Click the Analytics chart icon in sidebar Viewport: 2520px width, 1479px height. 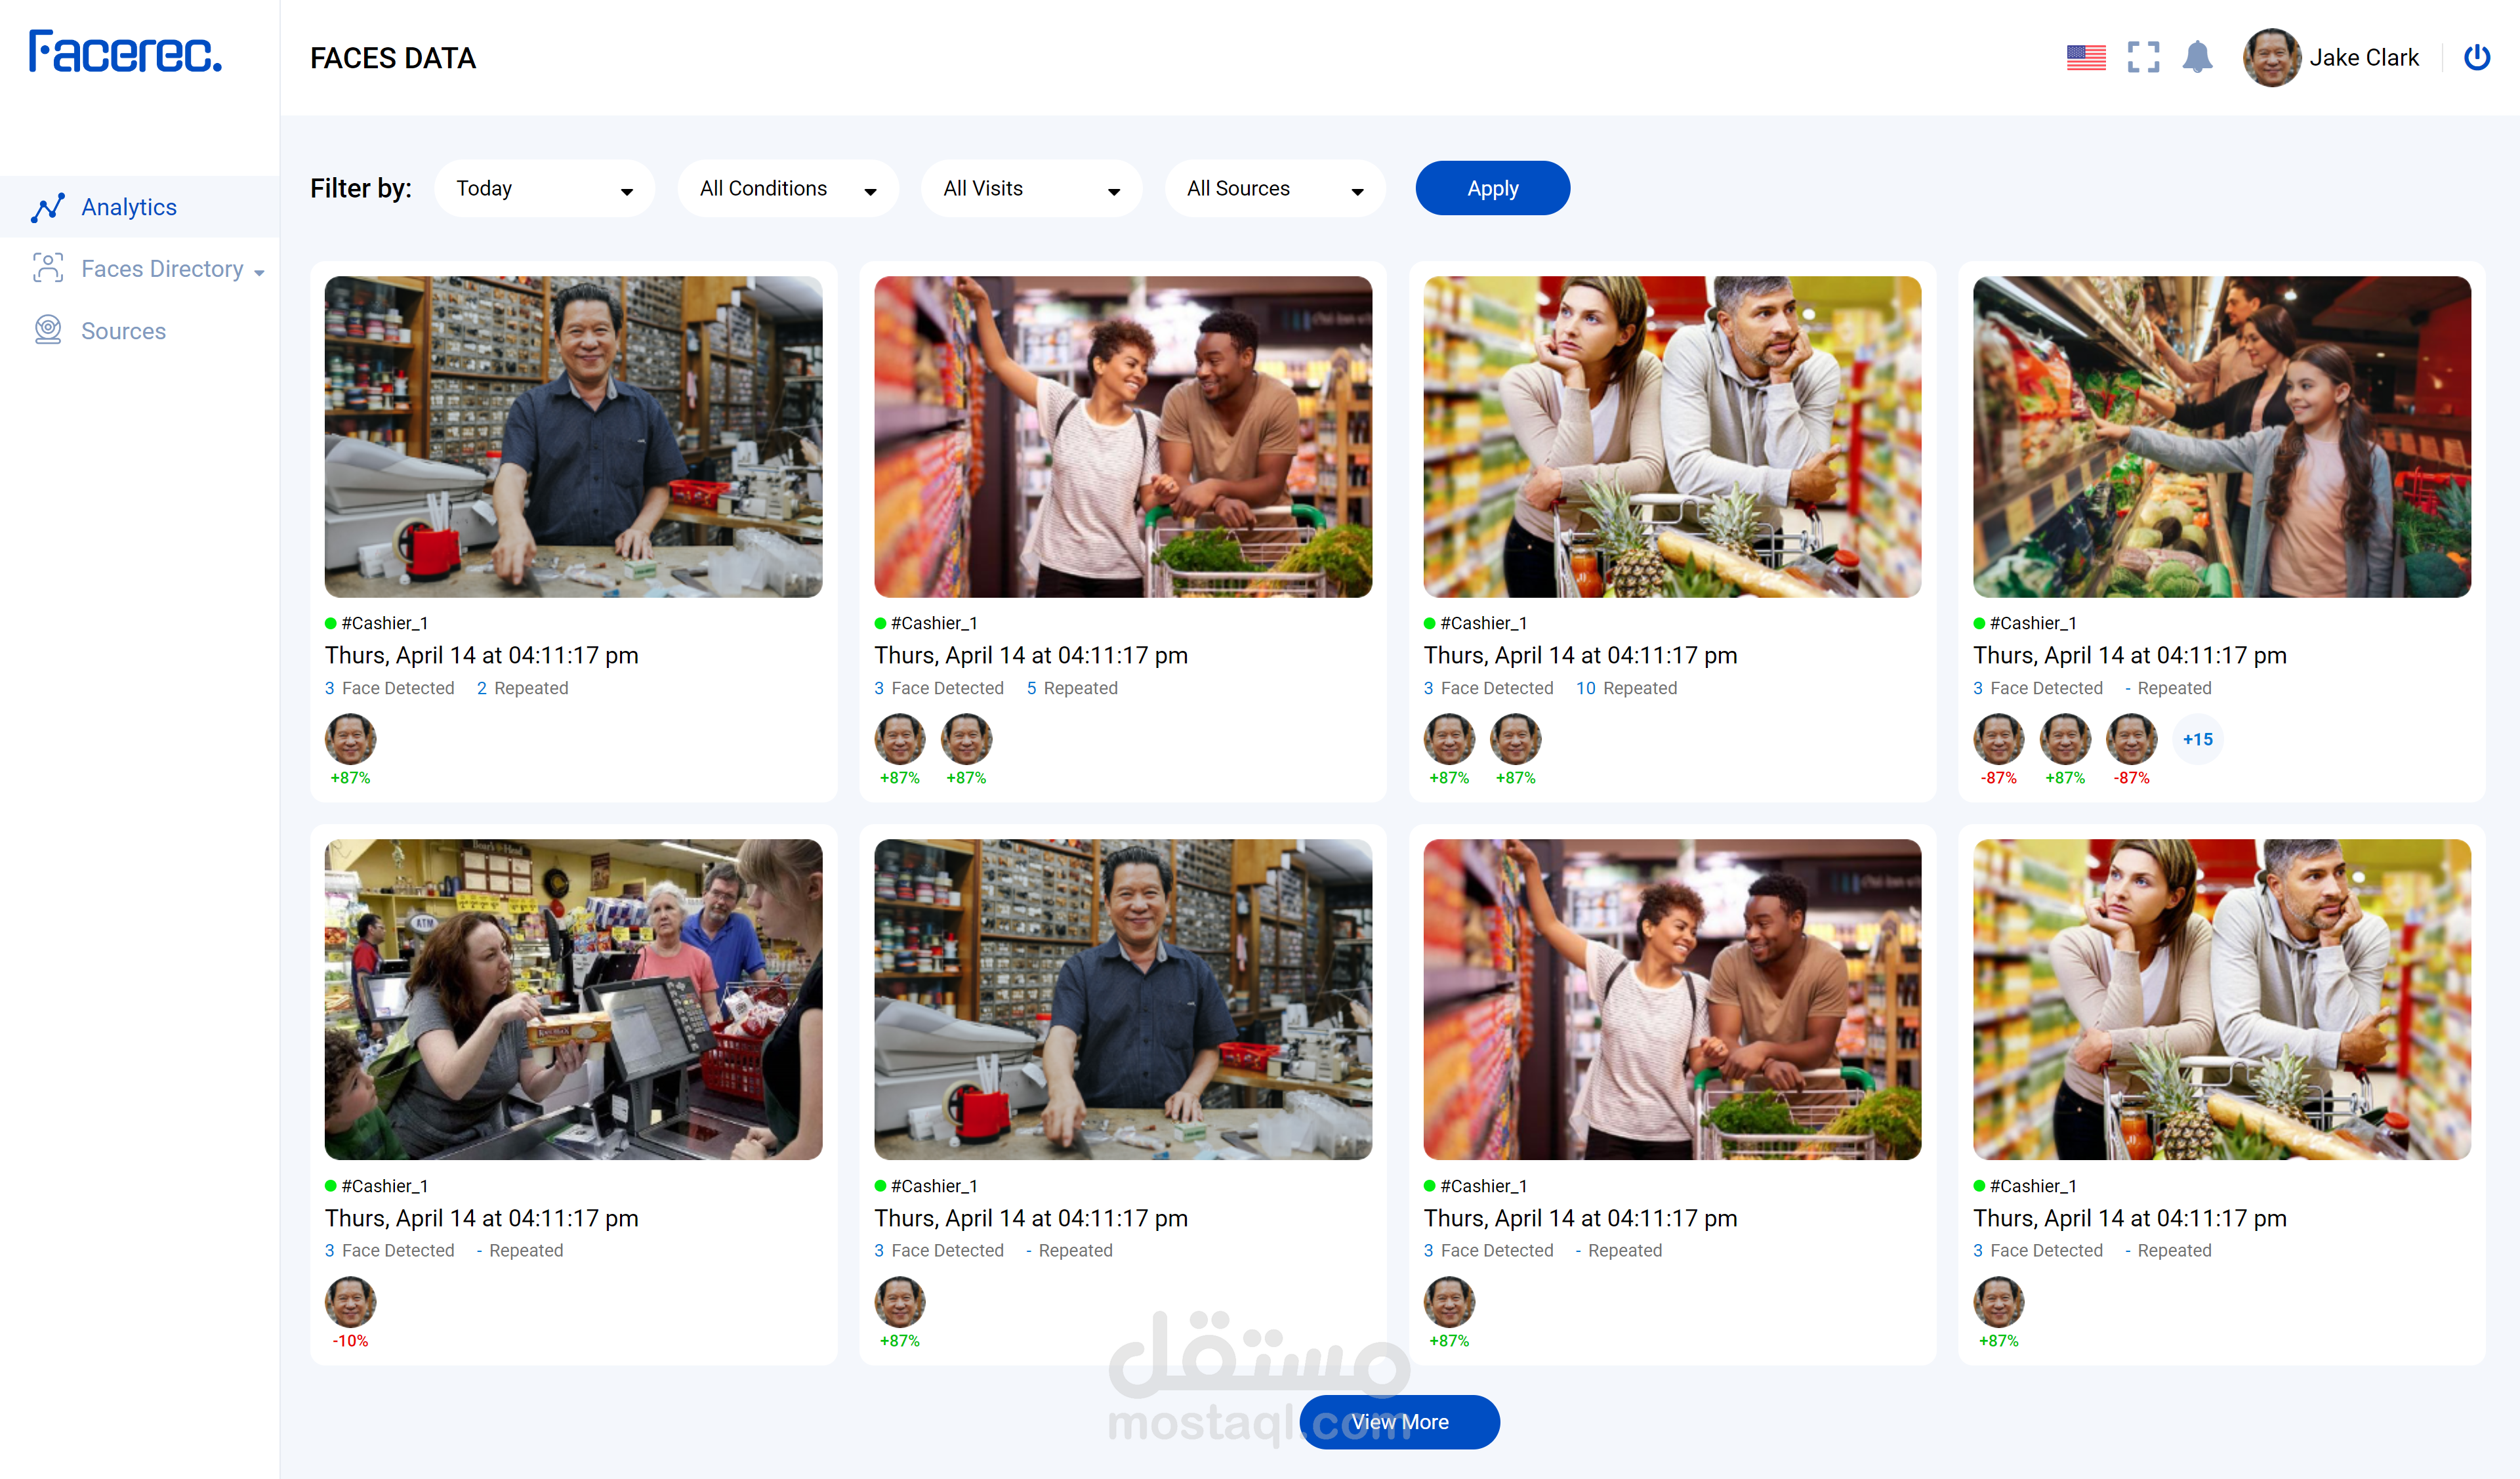(x=48, y=207)
